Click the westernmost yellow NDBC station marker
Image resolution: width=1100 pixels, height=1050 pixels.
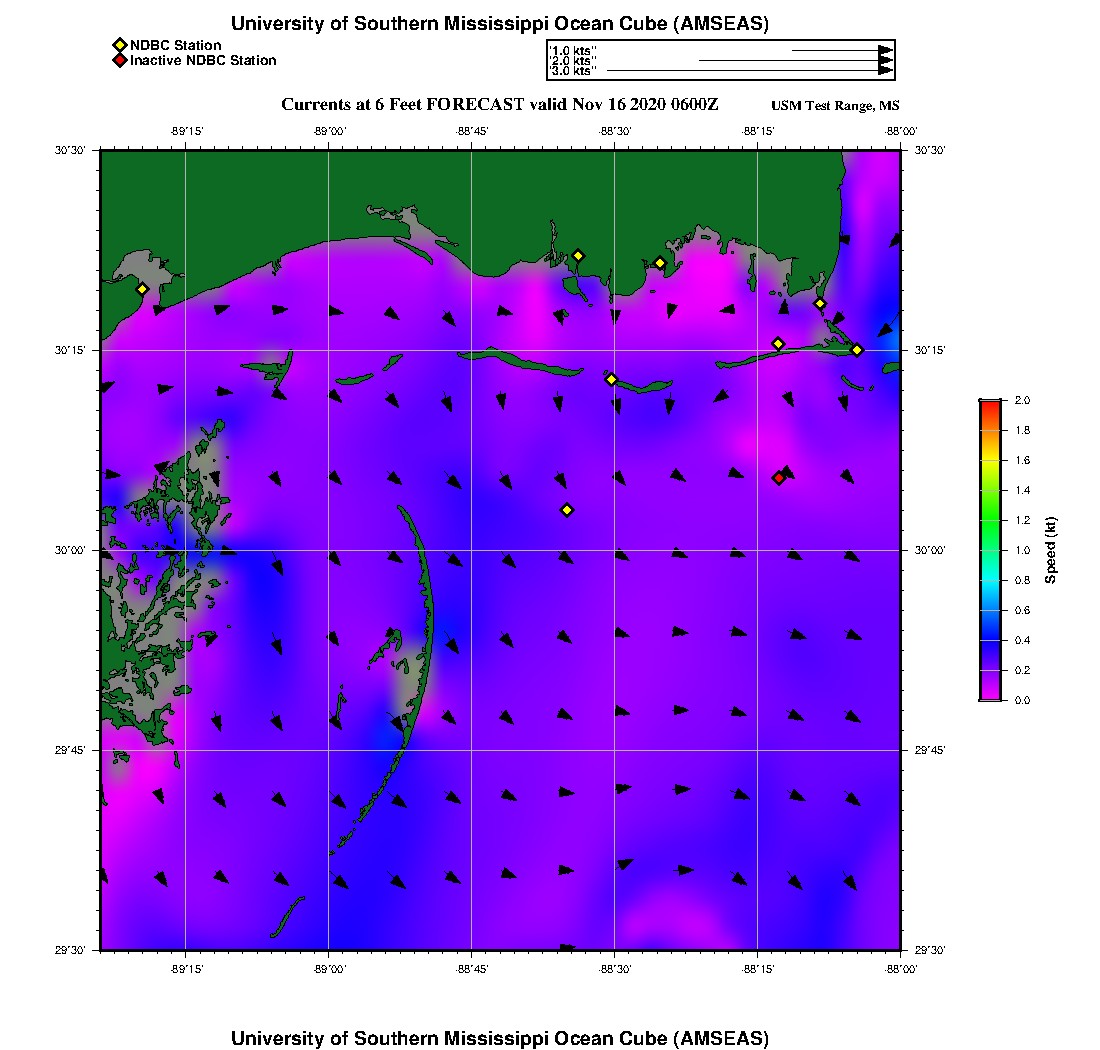tap(142, 289)
